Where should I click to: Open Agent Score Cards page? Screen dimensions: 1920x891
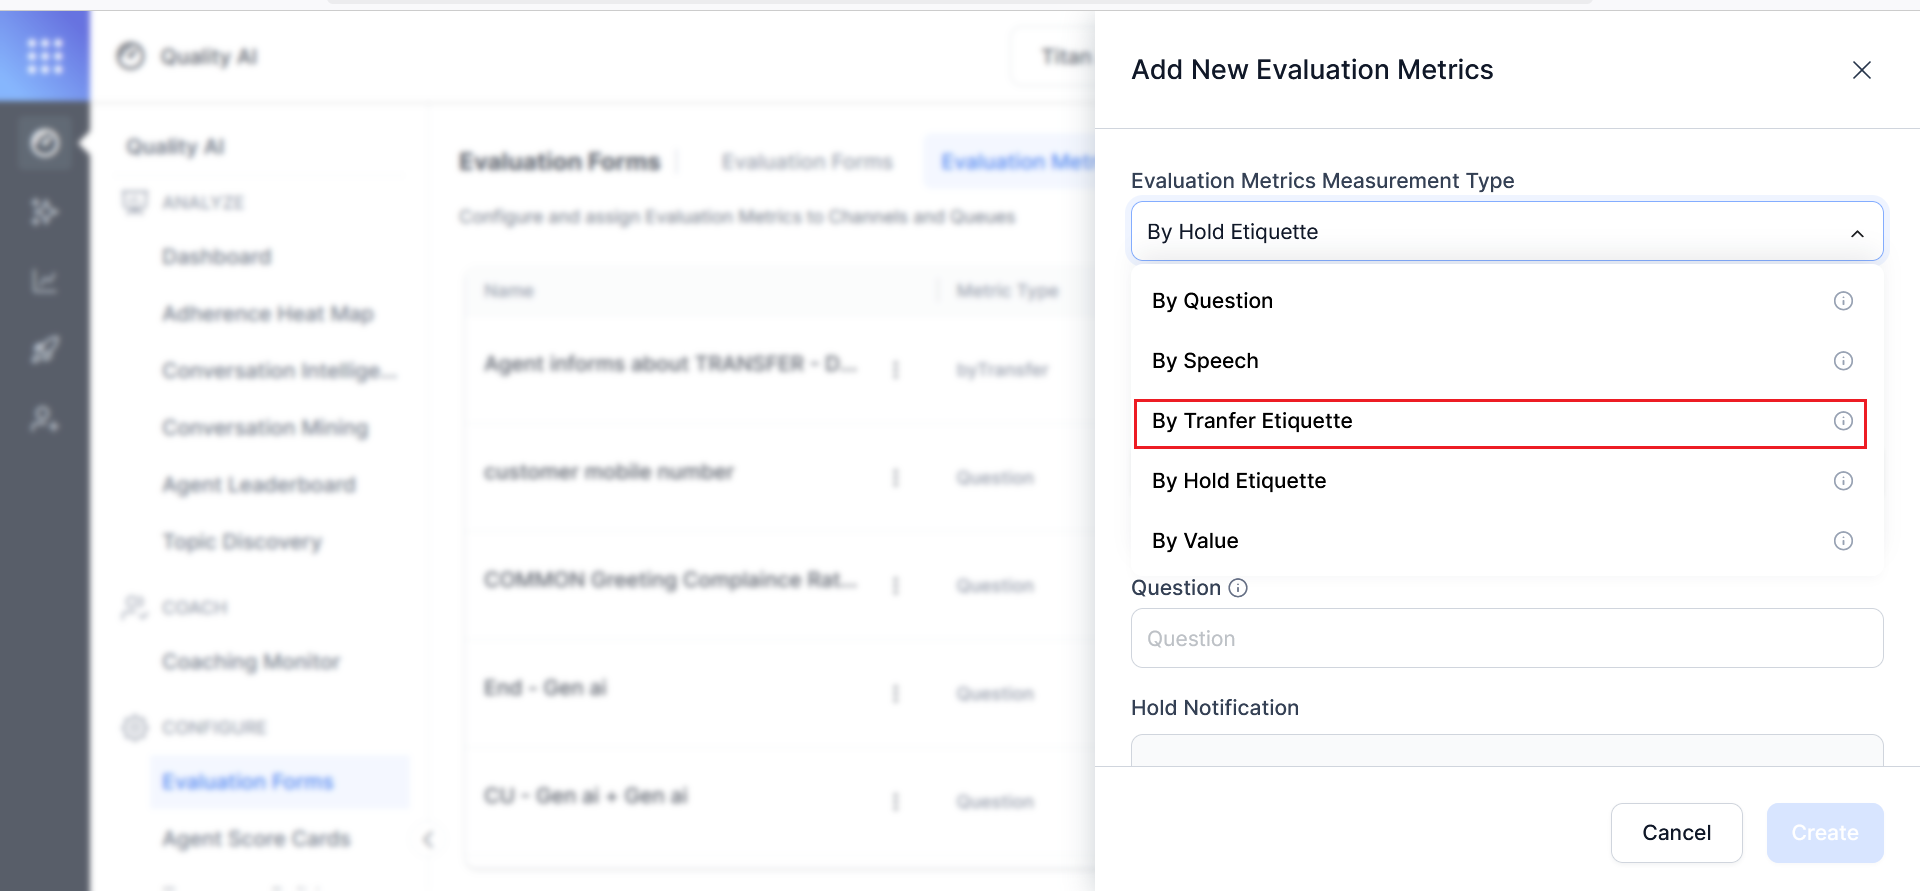256,838
